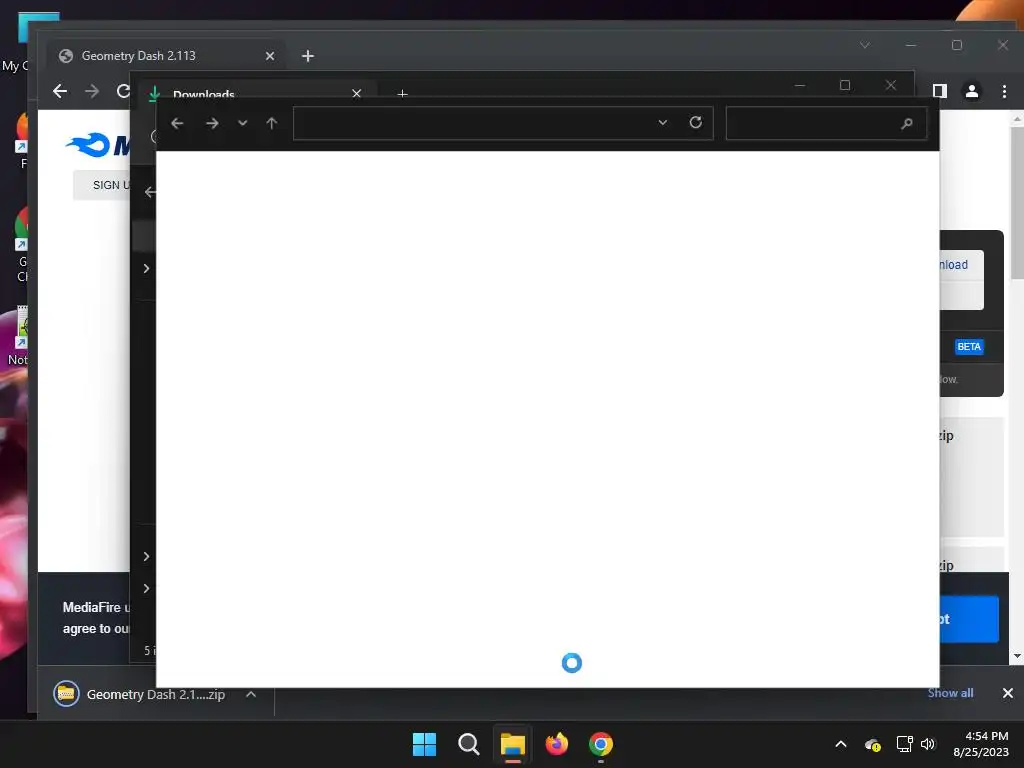
Task: Click the MediaFire logo
Action: pyautogui.click(x=98, y=145)
